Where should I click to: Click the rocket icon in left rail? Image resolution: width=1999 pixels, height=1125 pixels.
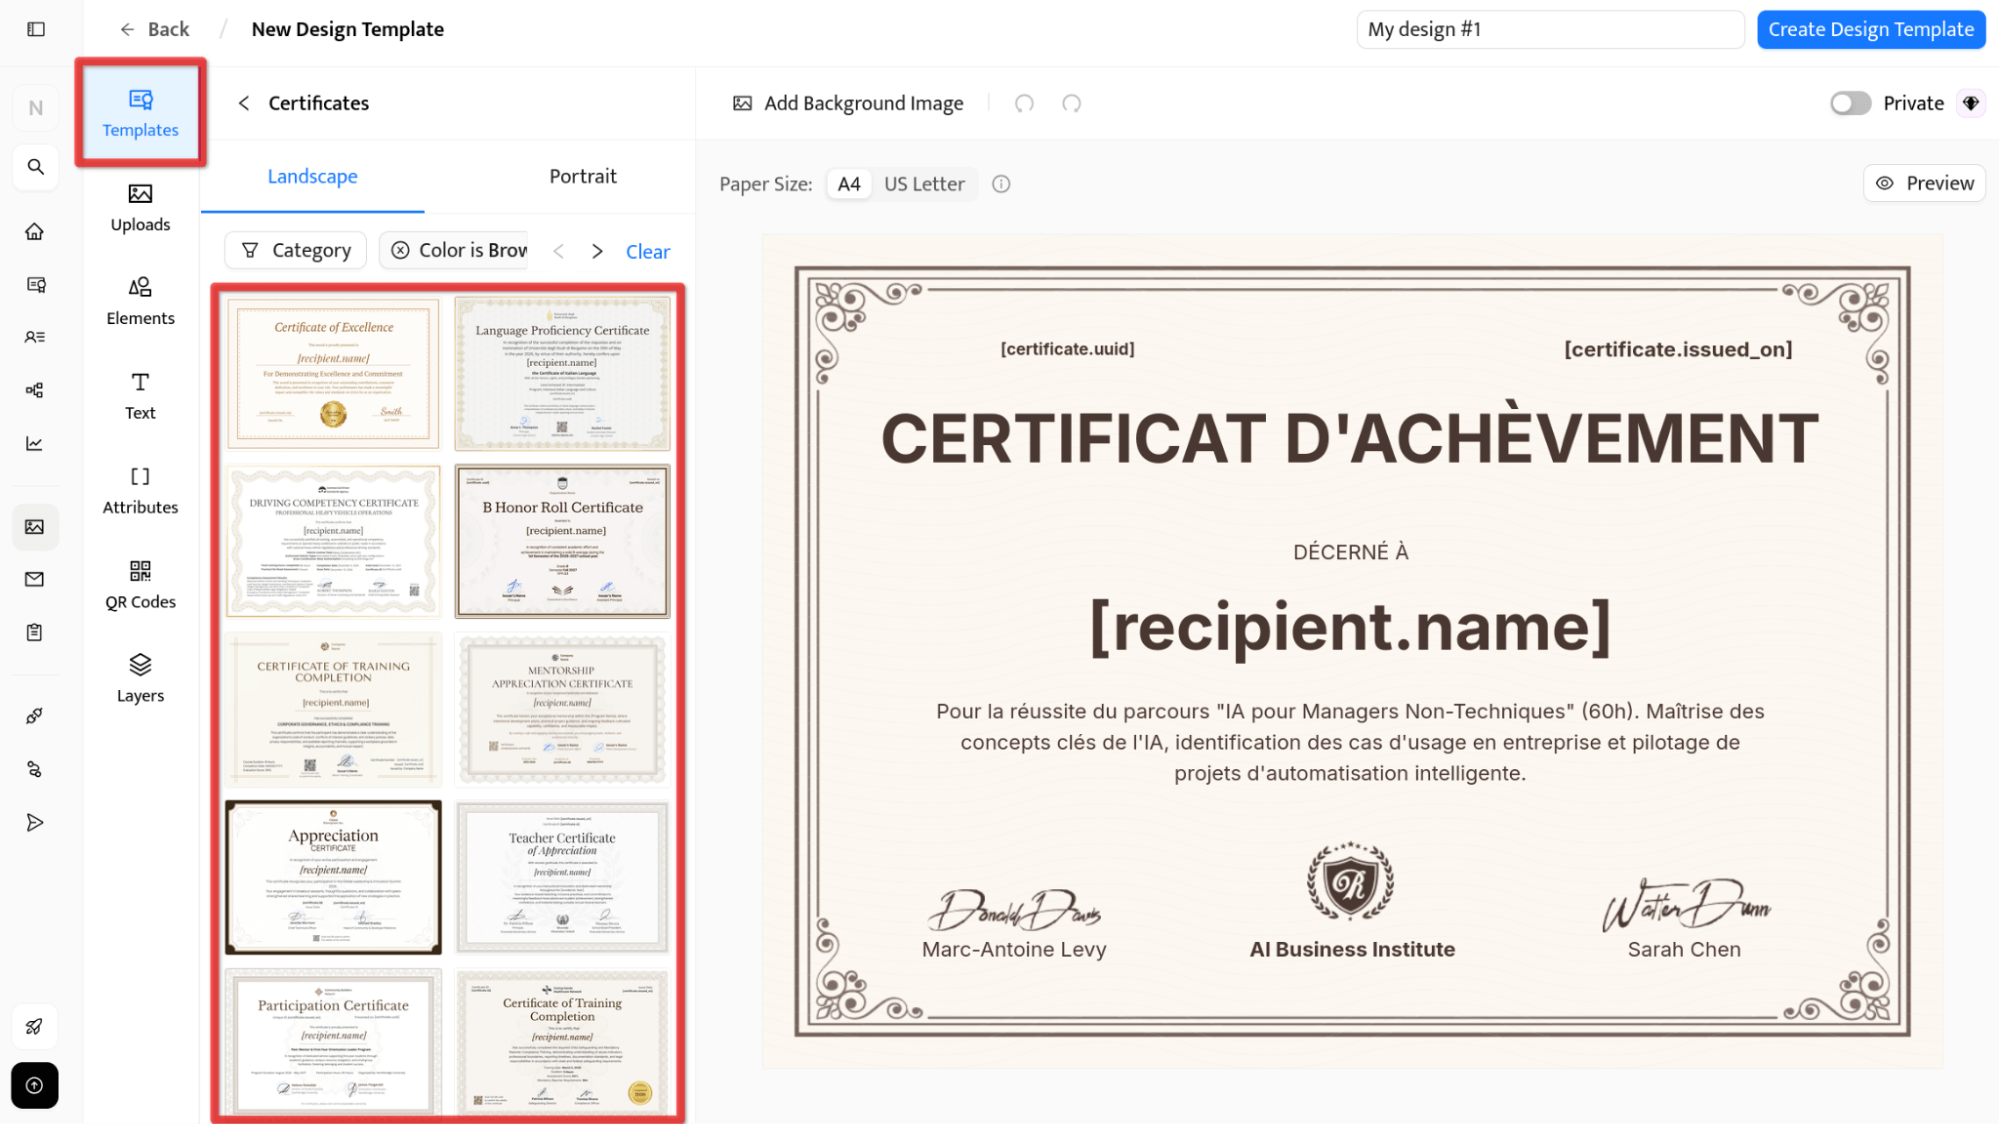click(35, 1026)
